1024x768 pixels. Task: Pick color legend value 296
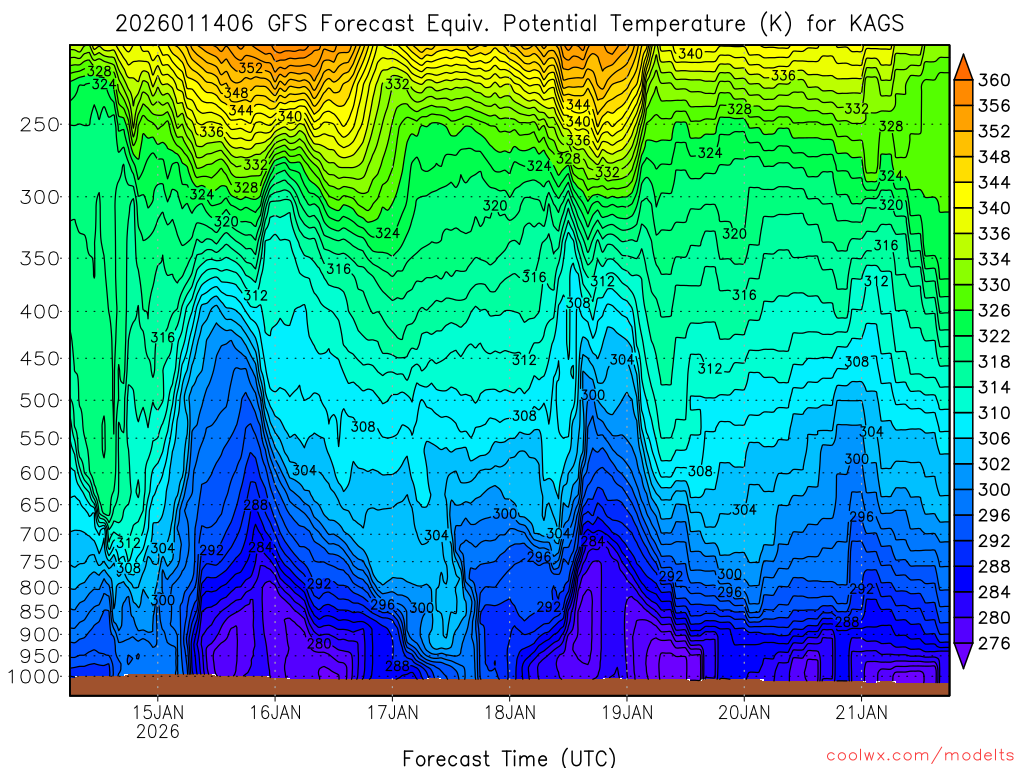[994, 515]
